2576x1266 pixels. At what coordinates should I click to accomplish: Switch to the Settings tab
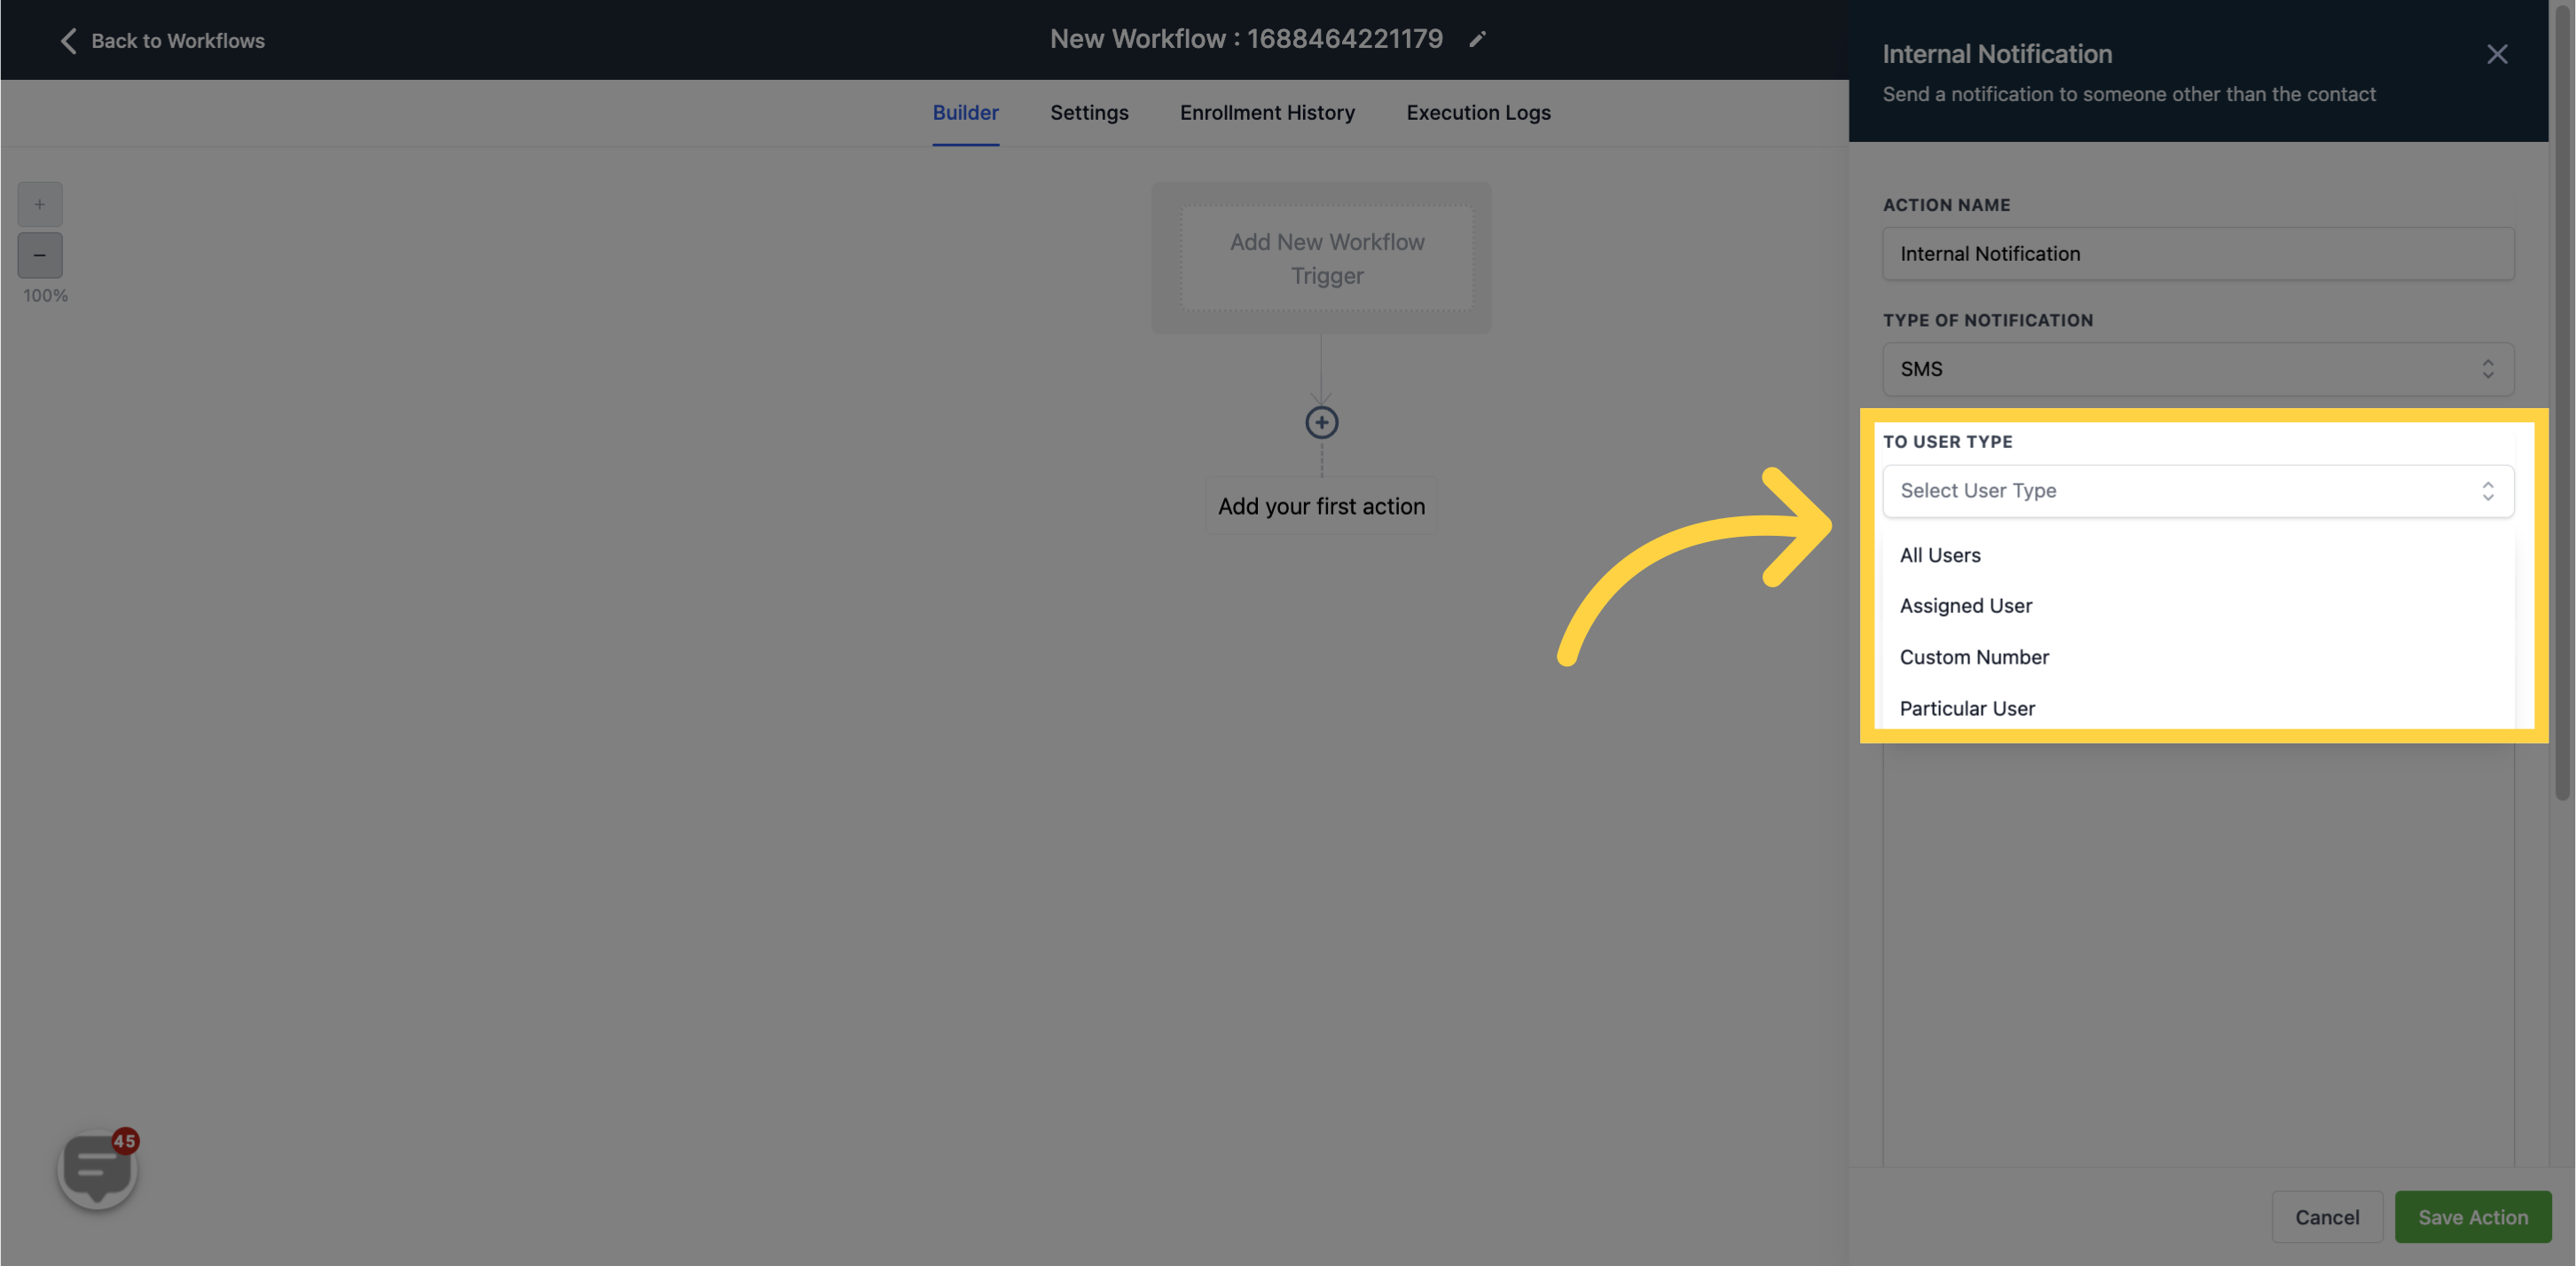[1089, 113]
